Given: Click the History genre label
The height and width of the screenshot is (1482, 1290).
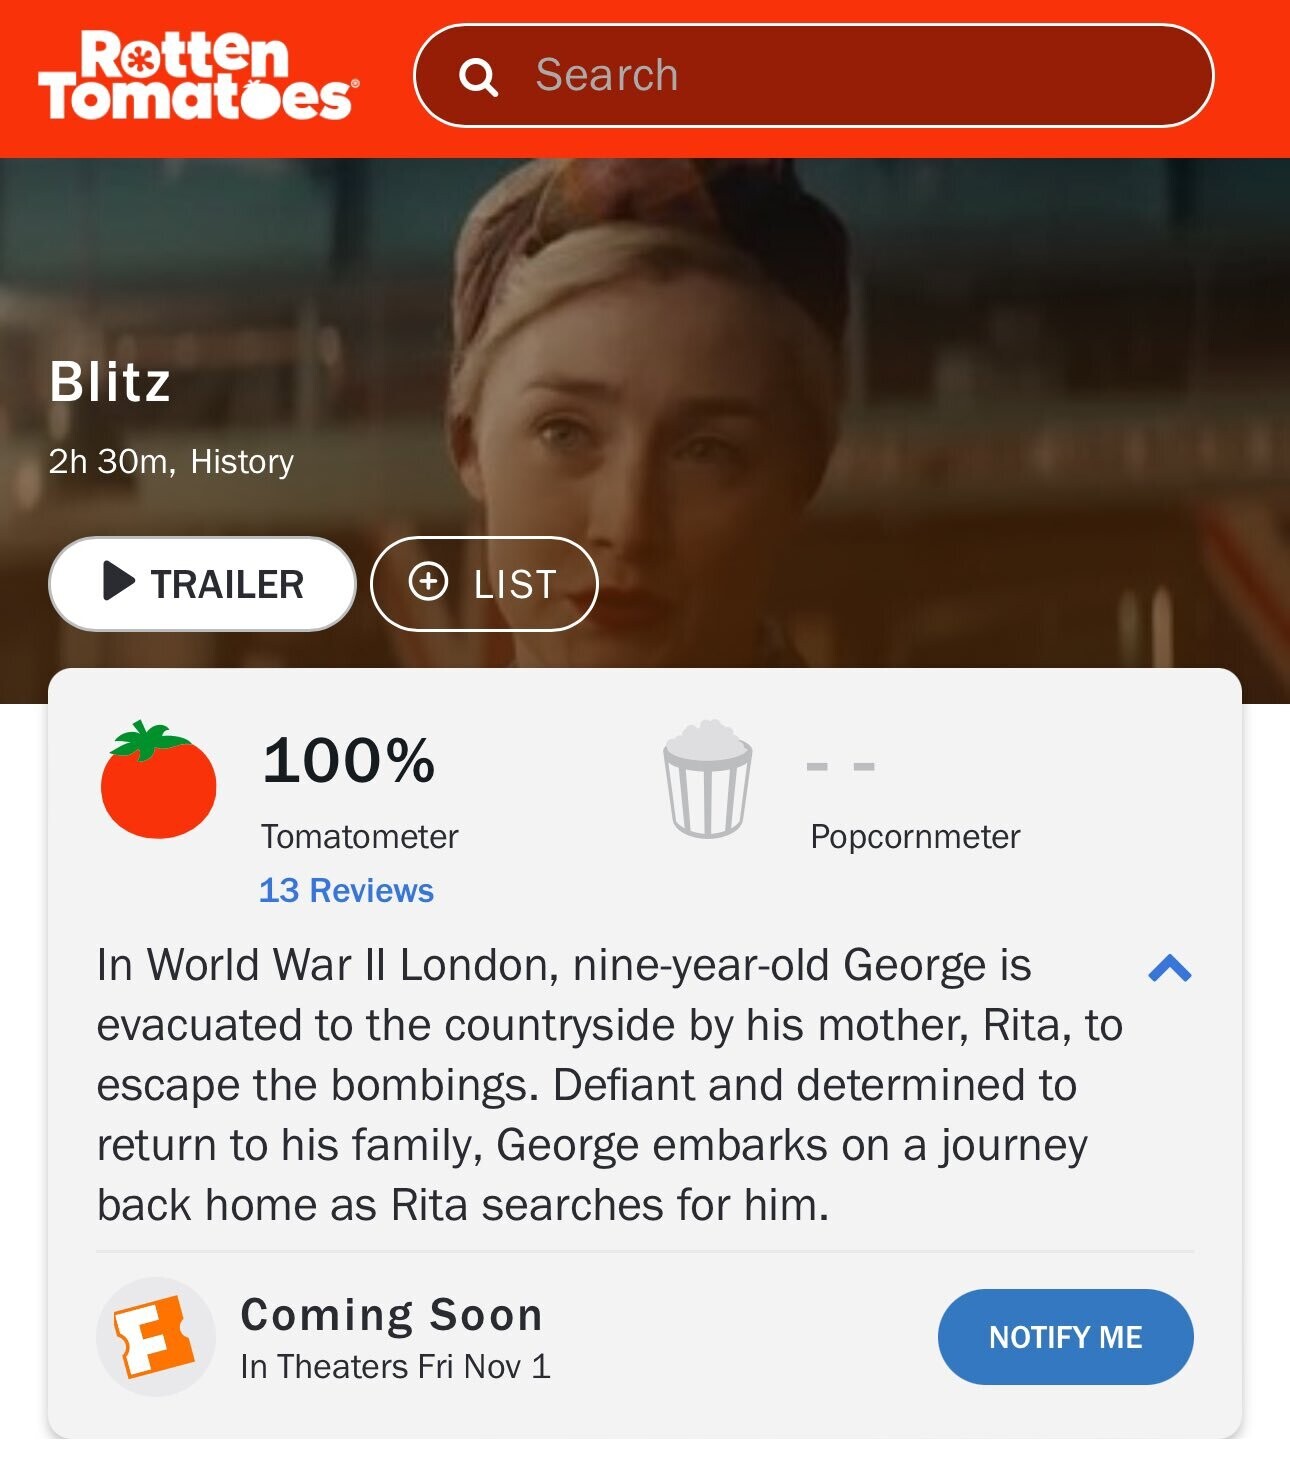Looking at the screenshot, I should (242, 461).
